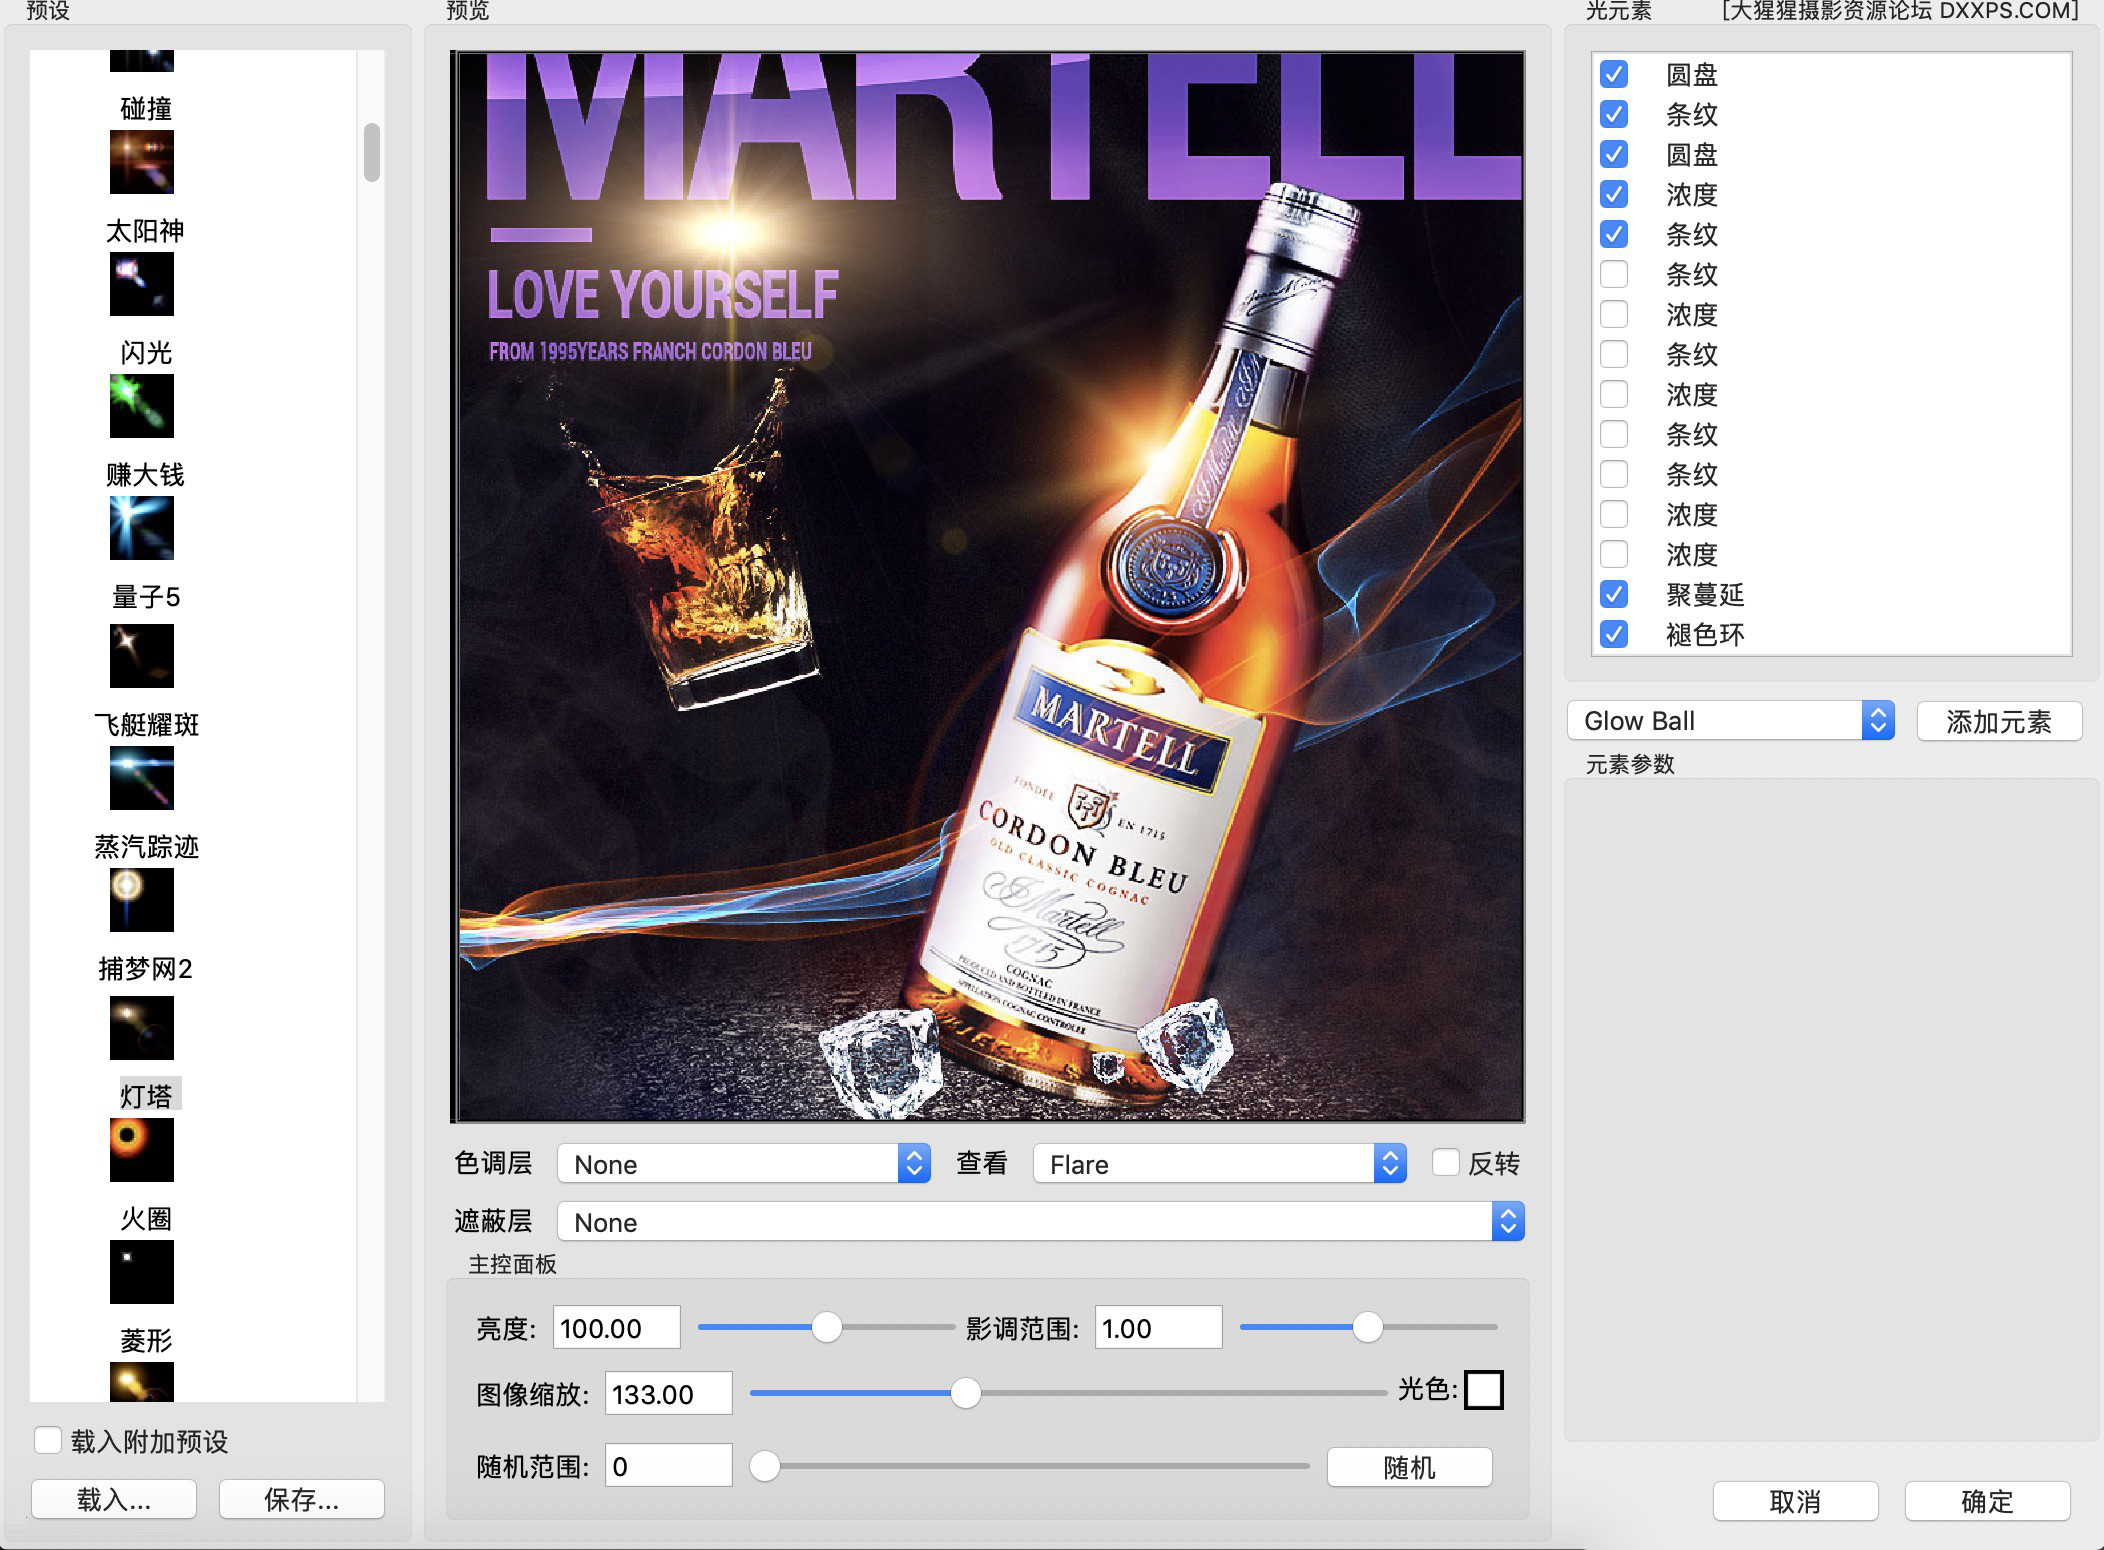Choose the 量子5 preset icon

coord(141,655)
